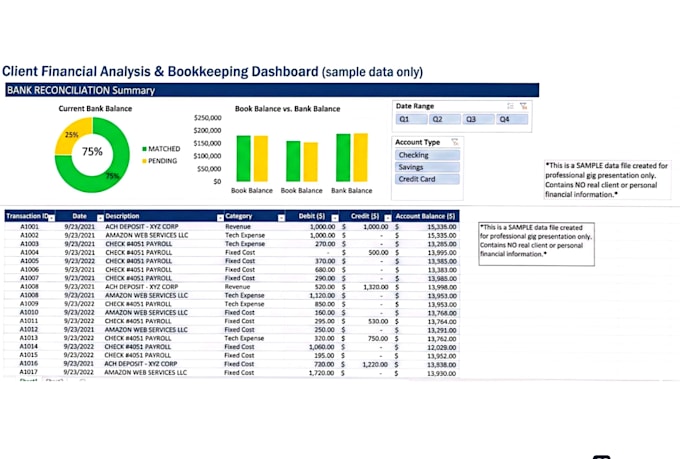Select debit value 1,120.00
Screen dimensions: 680x459
(x=322, y=295)
